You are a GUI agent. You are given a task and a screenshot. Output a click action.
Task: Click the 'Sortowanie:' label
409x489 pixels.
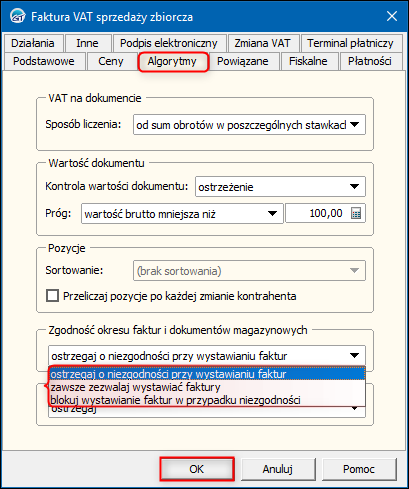74,270
